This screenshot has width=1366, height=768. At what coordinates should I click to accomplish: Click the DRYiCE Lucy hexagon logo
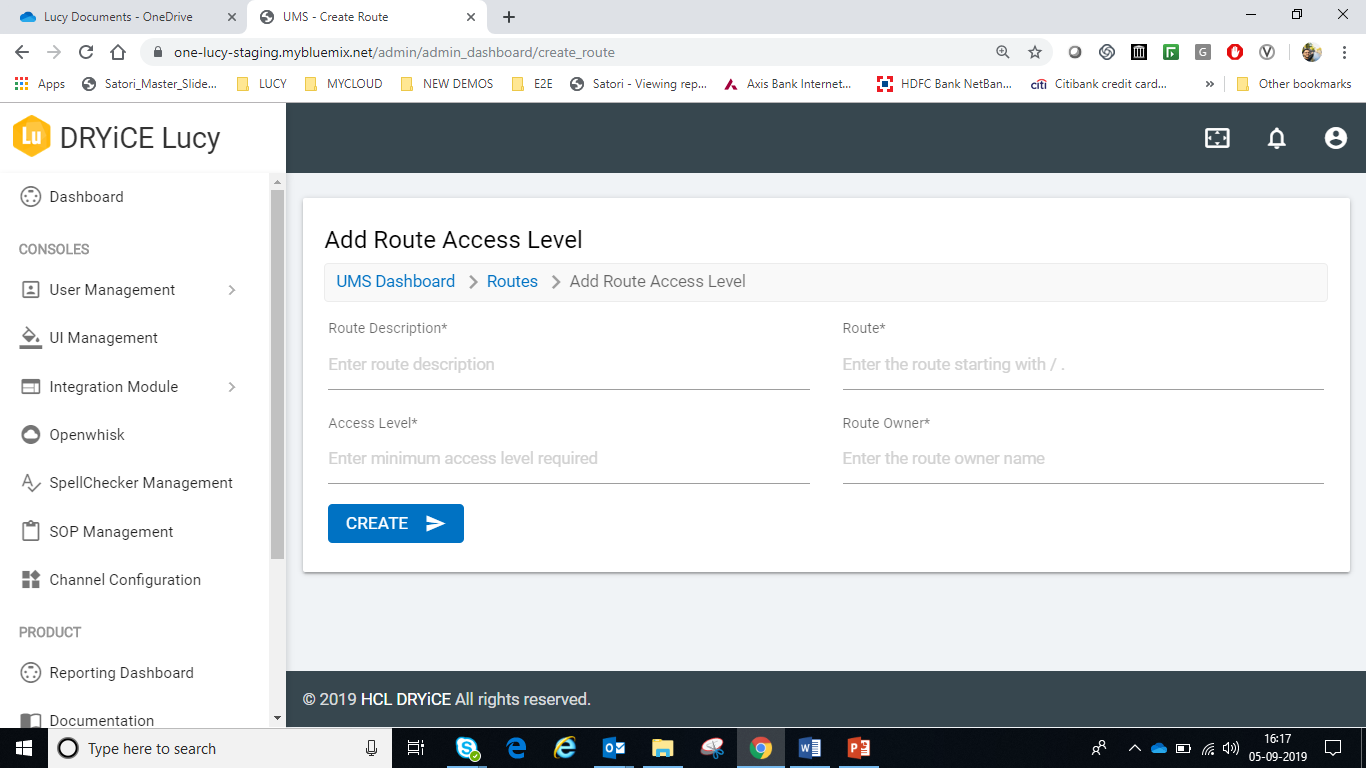point(32,137)
